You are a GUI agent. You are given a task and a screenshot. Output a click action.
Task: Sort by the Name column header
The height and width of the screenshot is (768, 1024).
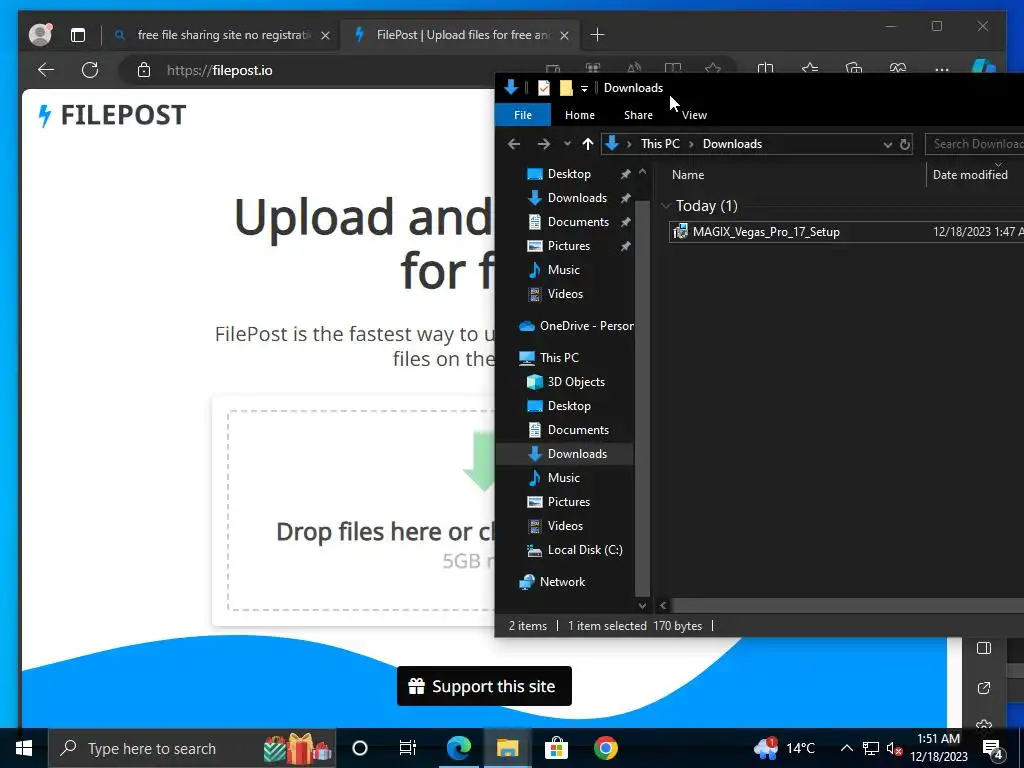(688, 174)
